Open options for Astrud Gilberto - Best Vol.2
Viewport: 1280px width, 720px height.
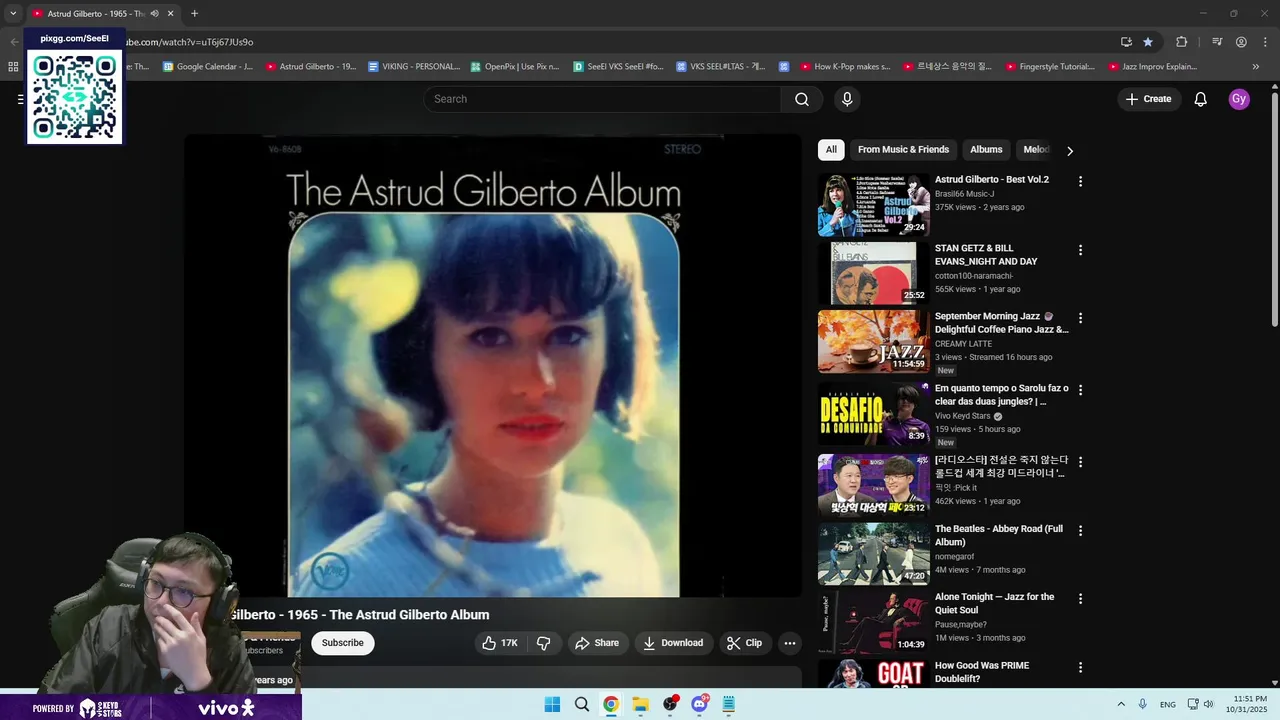(x=1080, y=181)
